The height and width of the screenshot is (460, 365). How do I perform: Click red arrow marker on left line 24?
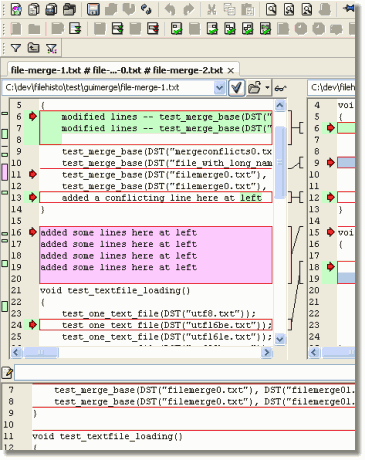pos(32,324)
